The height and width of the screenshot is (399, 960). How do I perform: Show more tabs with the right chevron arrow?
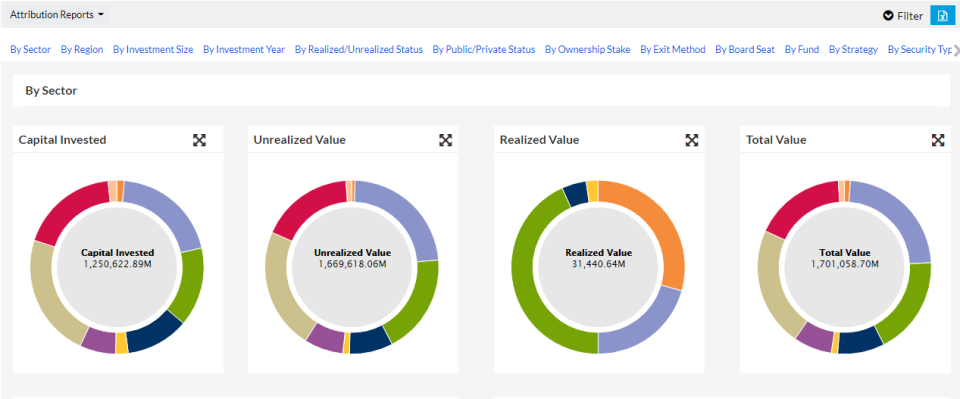coord(956,50)
